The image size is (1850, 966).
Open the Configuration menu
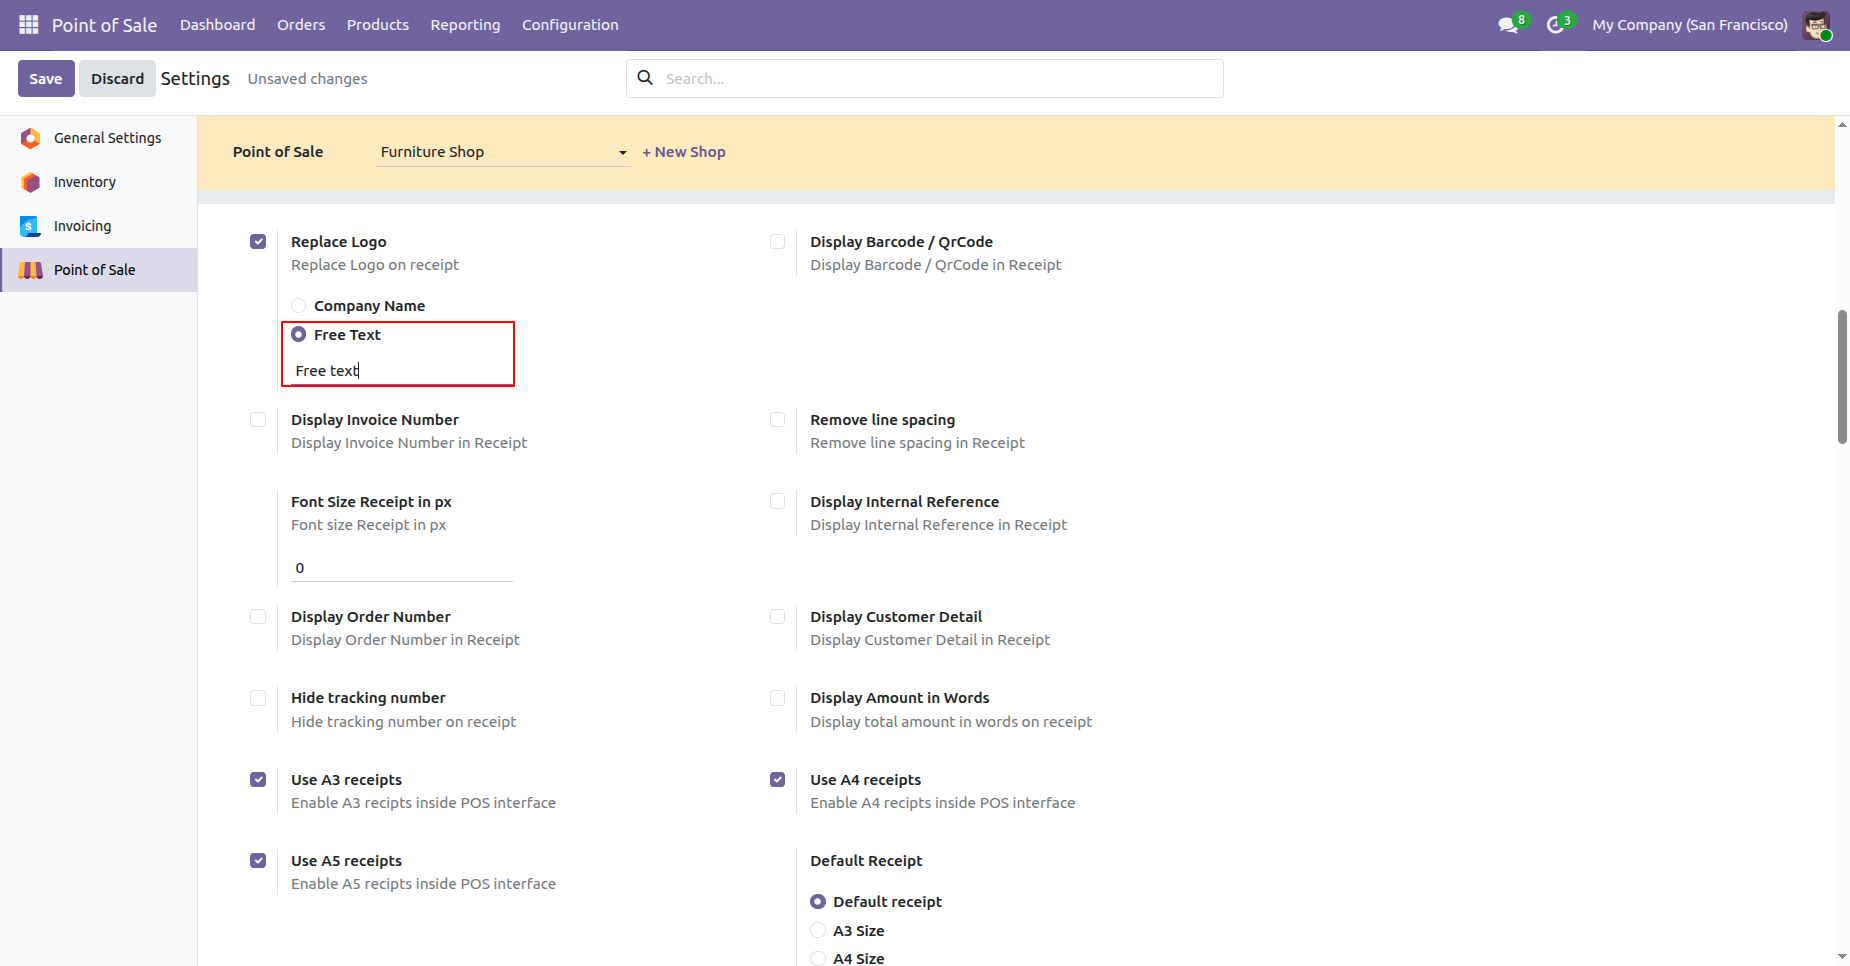(570, 25)
